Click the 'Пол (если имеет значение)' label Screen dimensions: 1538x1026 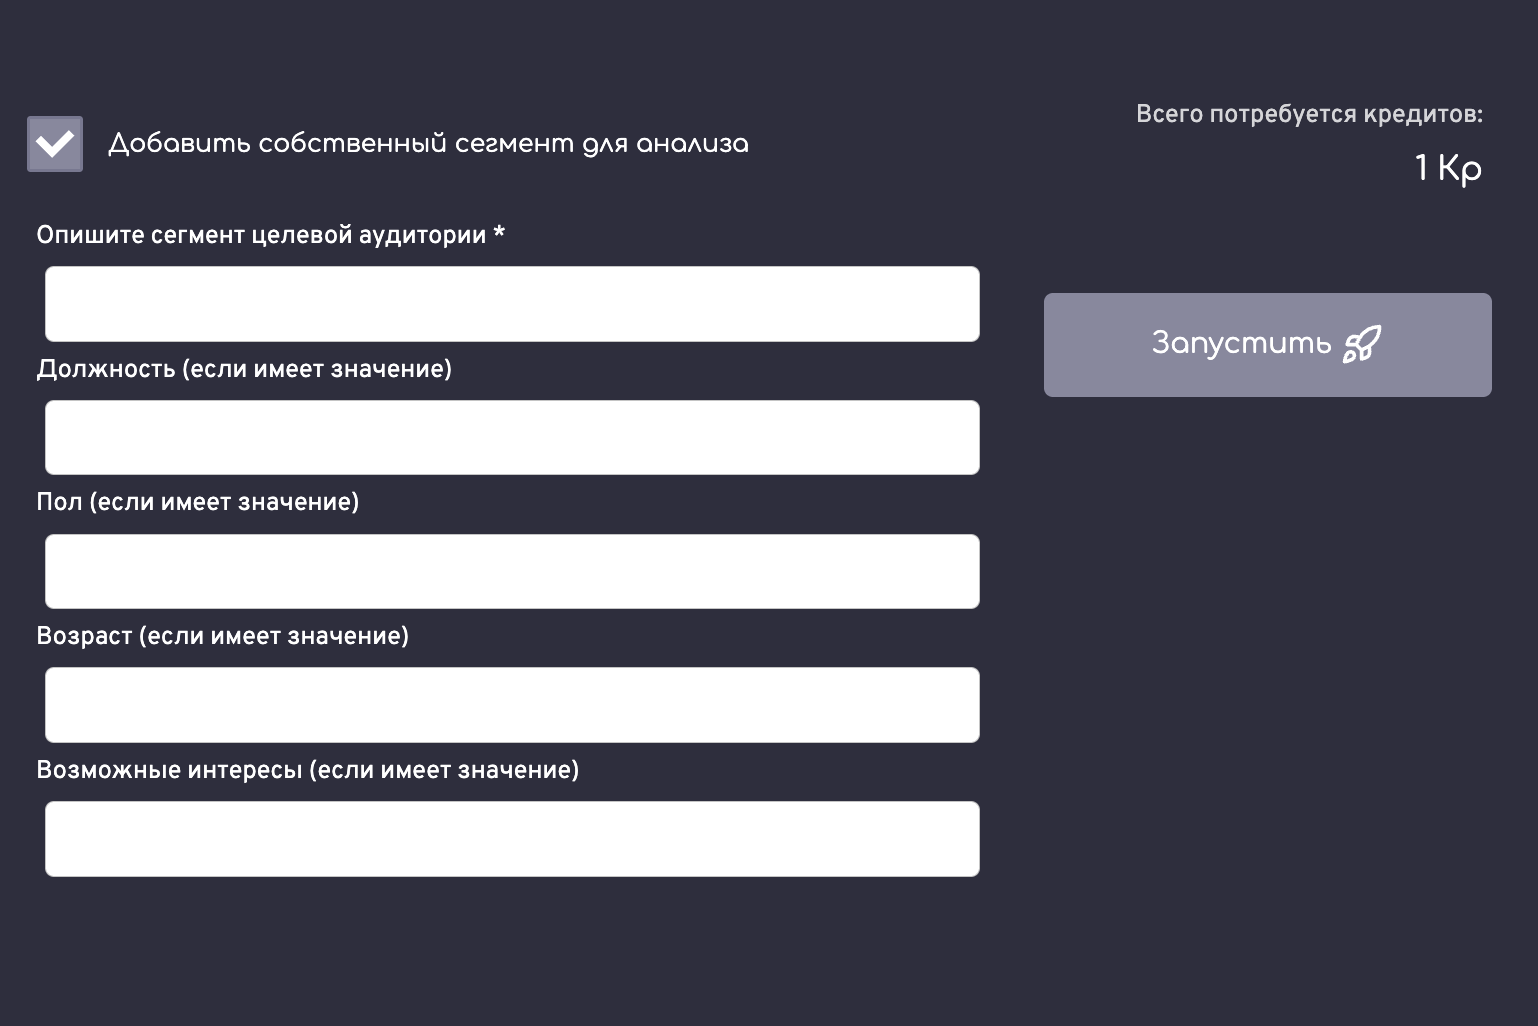tap(198, 502)
